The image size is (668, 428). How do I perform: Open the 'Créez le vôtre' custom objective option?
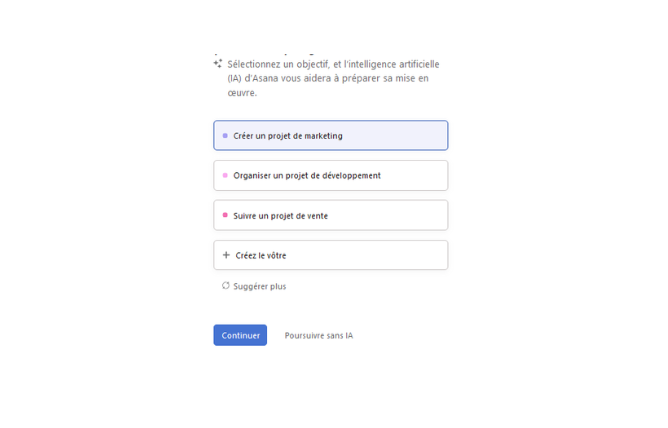click(261, 255)
